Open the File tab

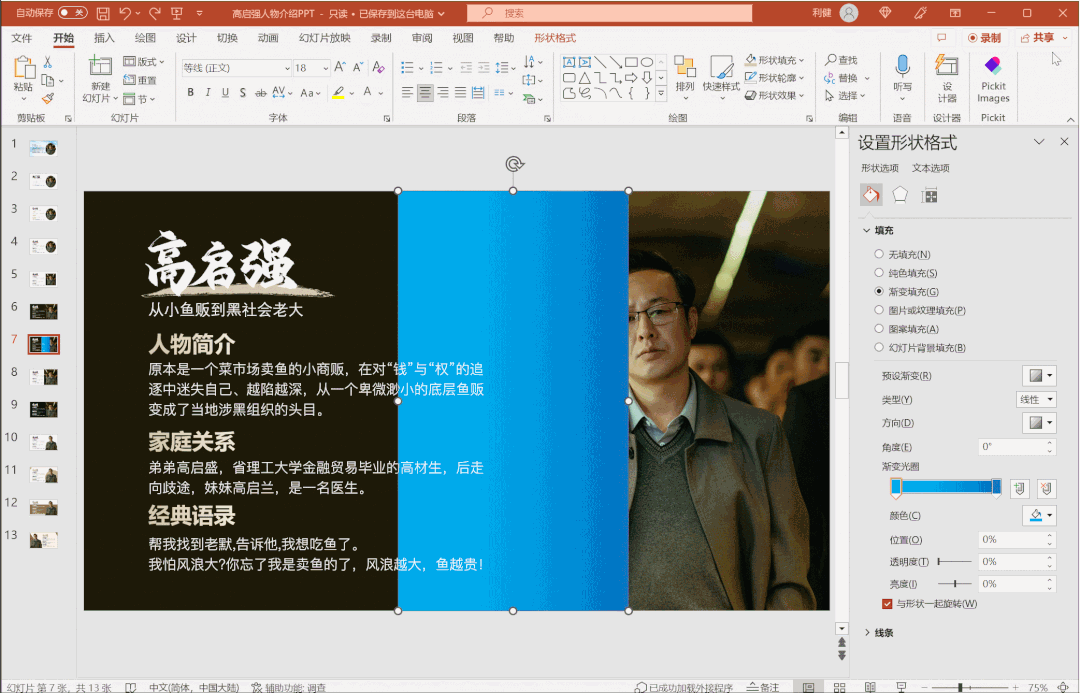[x=21, y=38]
